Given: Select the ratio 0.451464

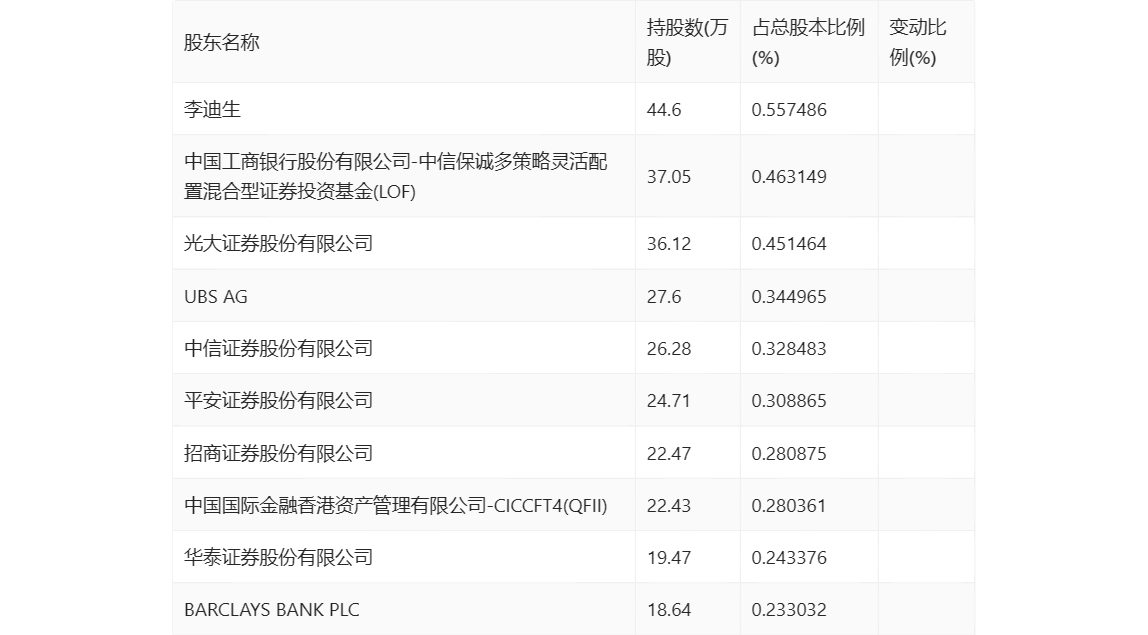Looking at the screenshot, I should (789, 244).
